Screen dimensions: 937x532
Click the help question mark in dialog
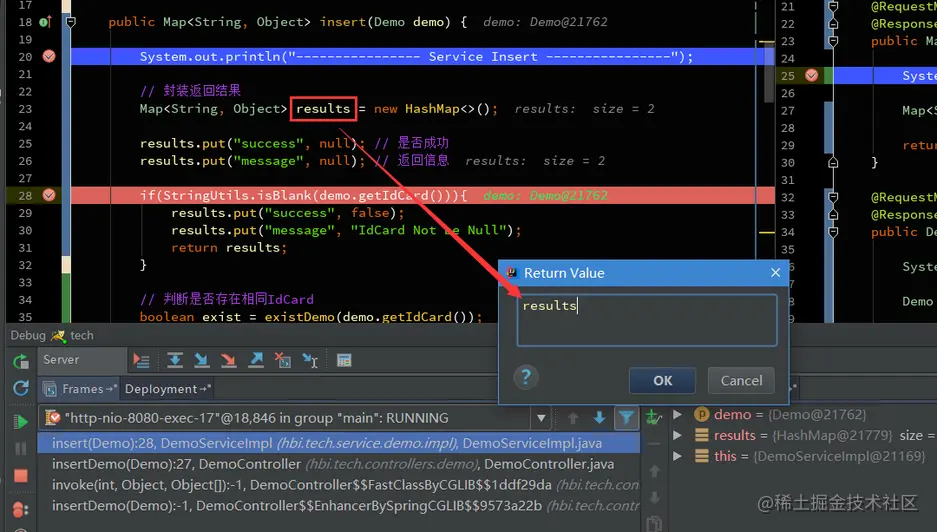[526, 377]
